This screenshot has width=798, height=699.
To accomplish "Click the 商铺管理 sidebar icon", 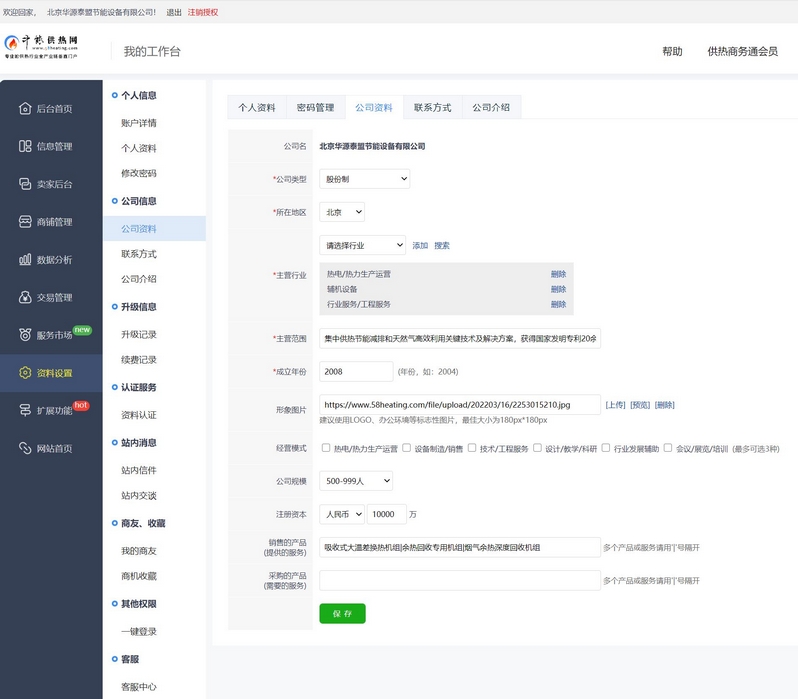I will pos(25,221).
